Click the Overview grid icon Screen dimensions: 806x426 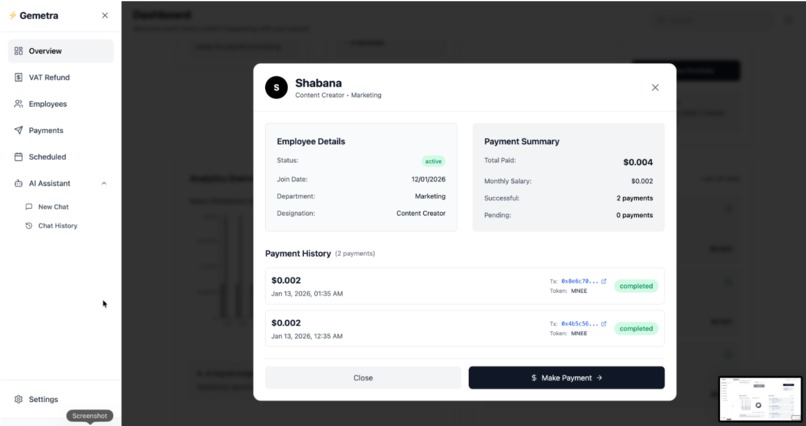(x=19, y=51)
